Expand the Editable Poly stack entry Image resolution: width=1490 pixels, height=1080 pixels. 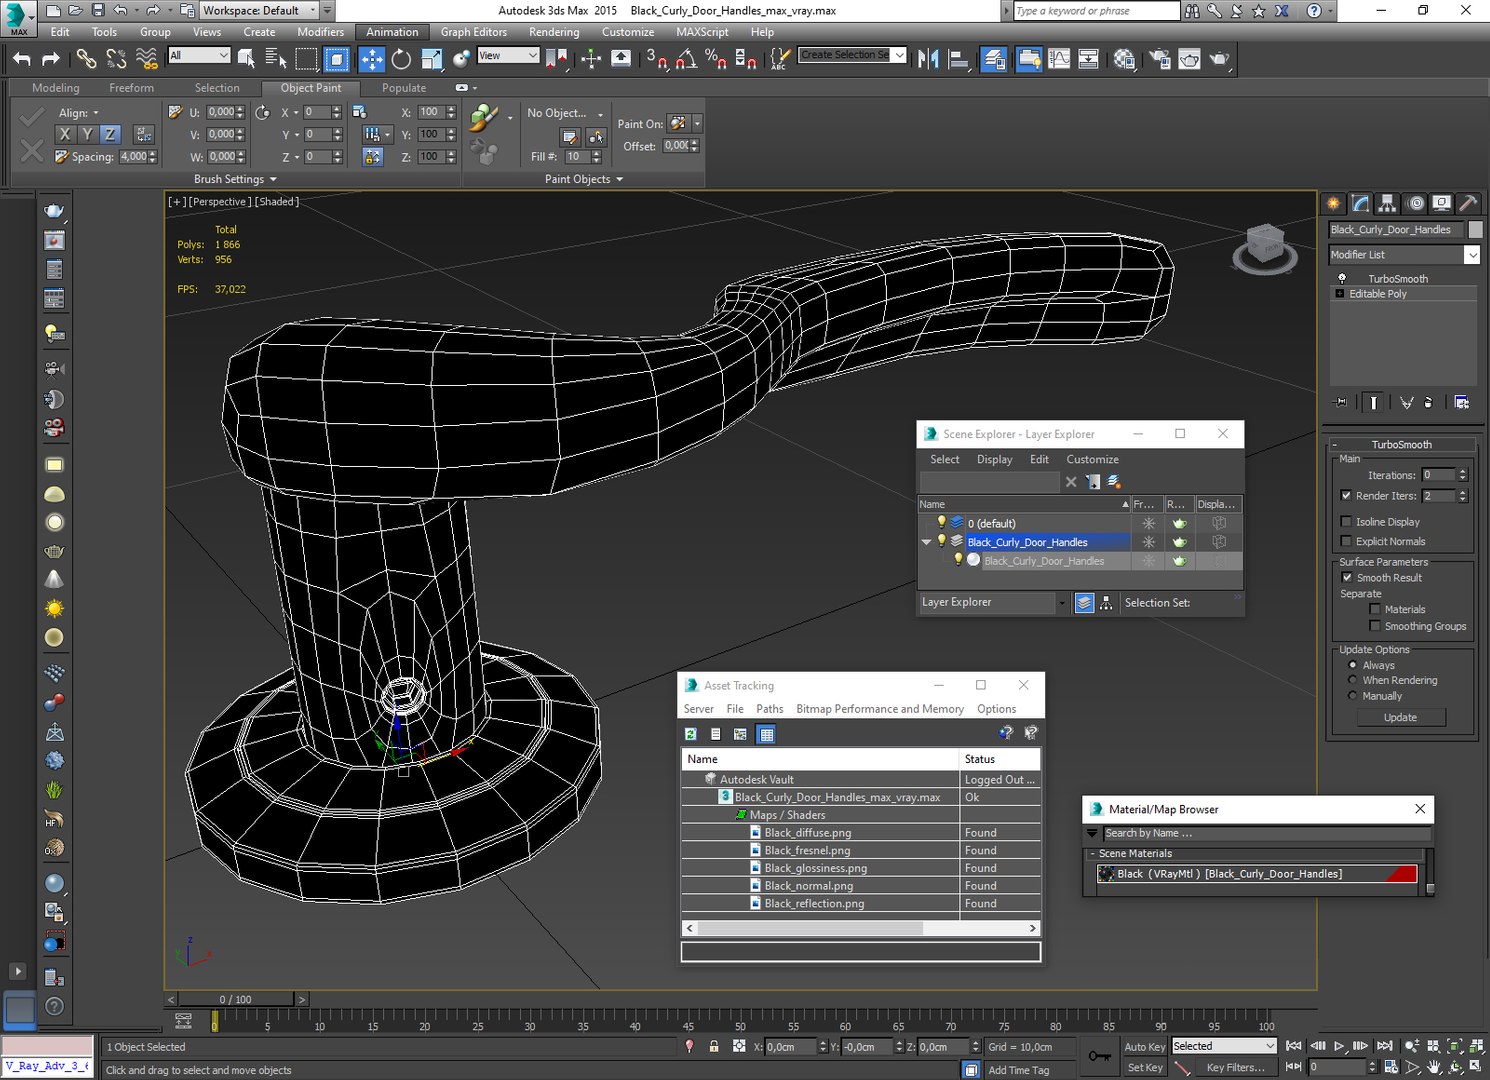tap(1340, 294)
